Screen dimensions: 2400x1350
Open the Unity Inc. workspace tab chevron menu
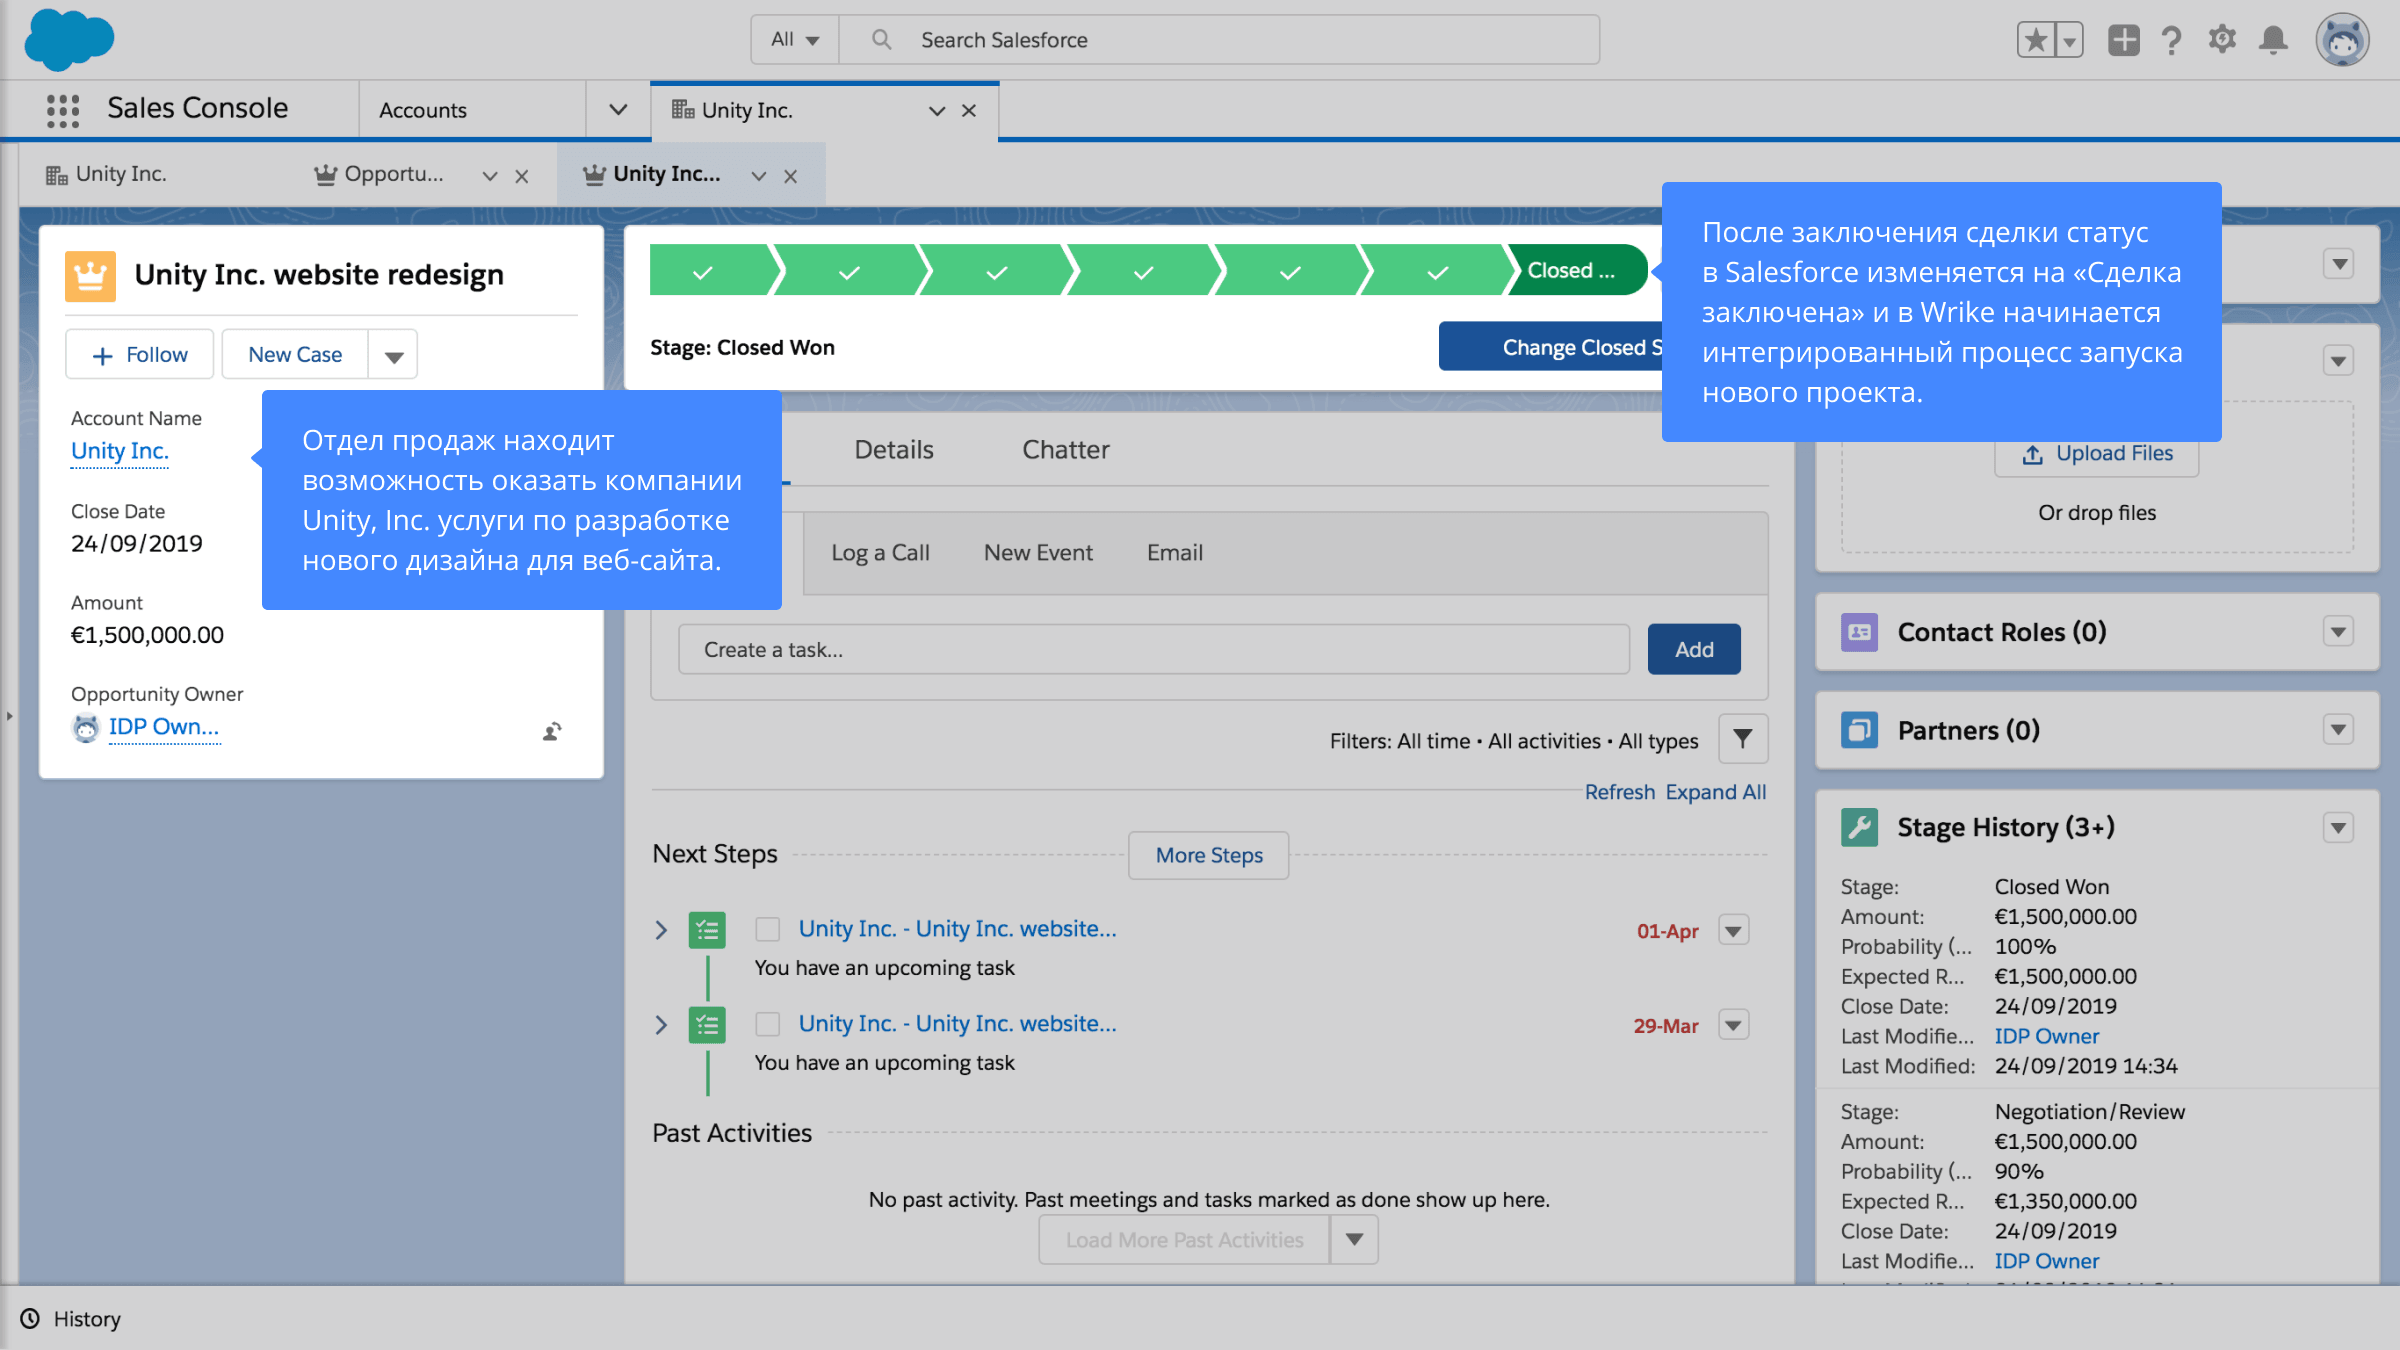[936, 110]
